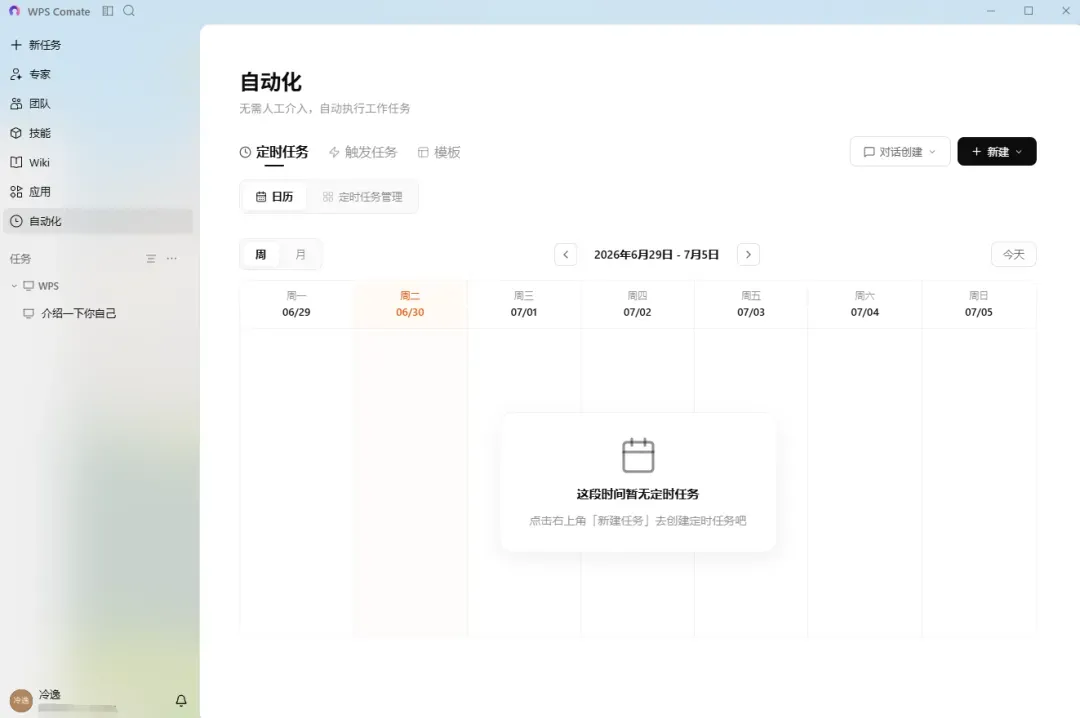Collapse the WPS task group chevron
Image resolution: width=1080 pixels, height=718 pixels.
tap(14, 286)
